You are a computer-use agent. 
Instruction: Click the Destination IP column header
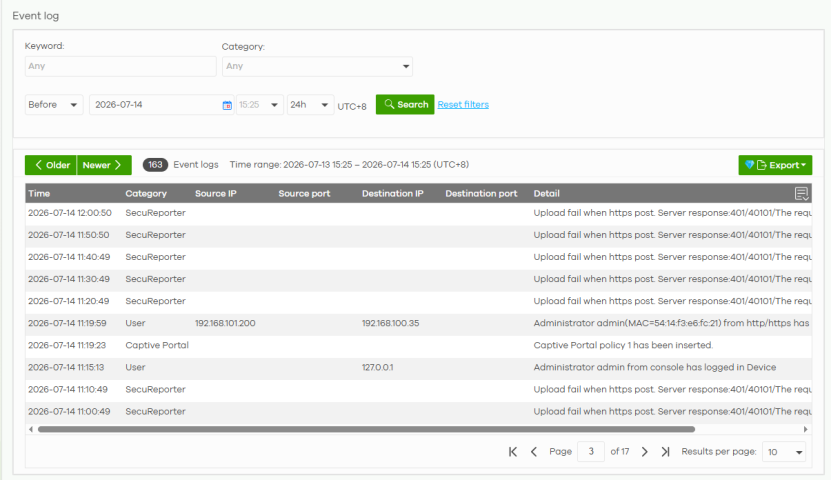[393, 193]
